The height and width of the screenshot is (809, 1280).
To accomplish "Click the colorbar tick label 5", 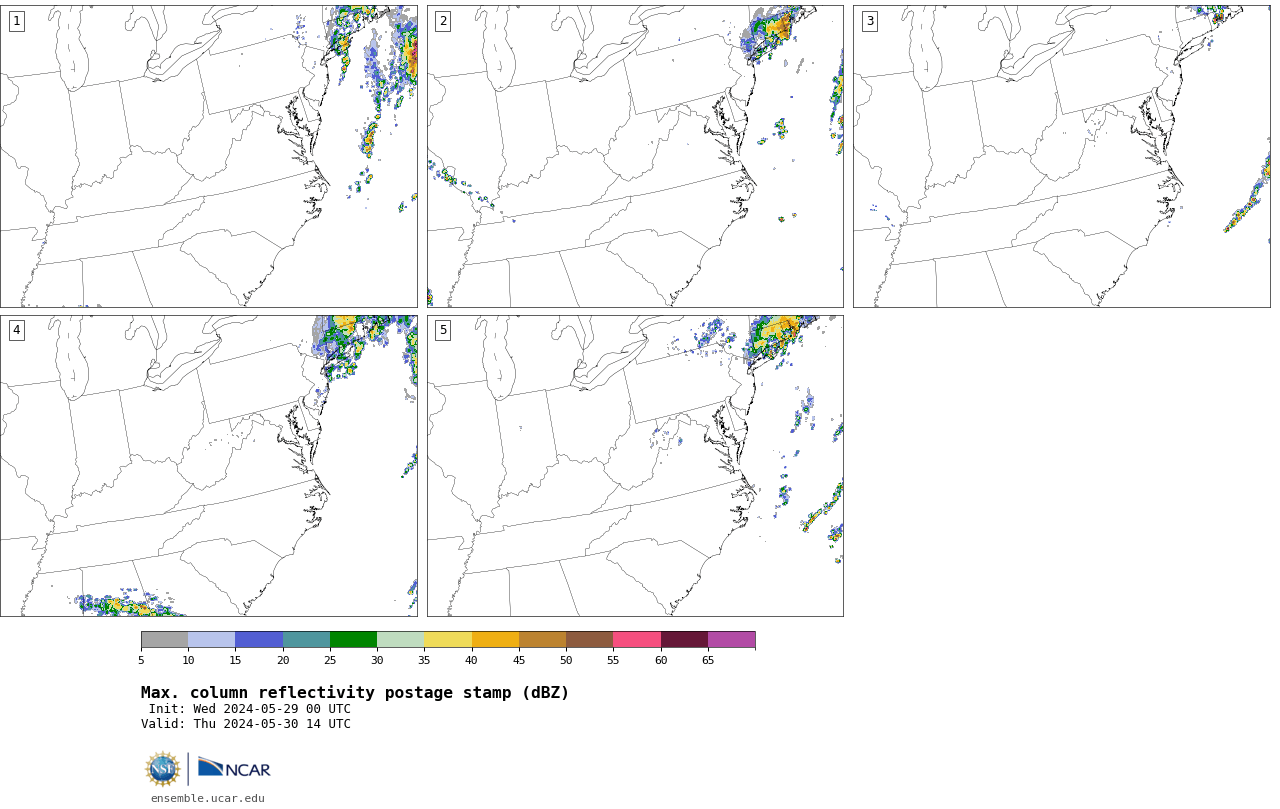I will point(141,660).
